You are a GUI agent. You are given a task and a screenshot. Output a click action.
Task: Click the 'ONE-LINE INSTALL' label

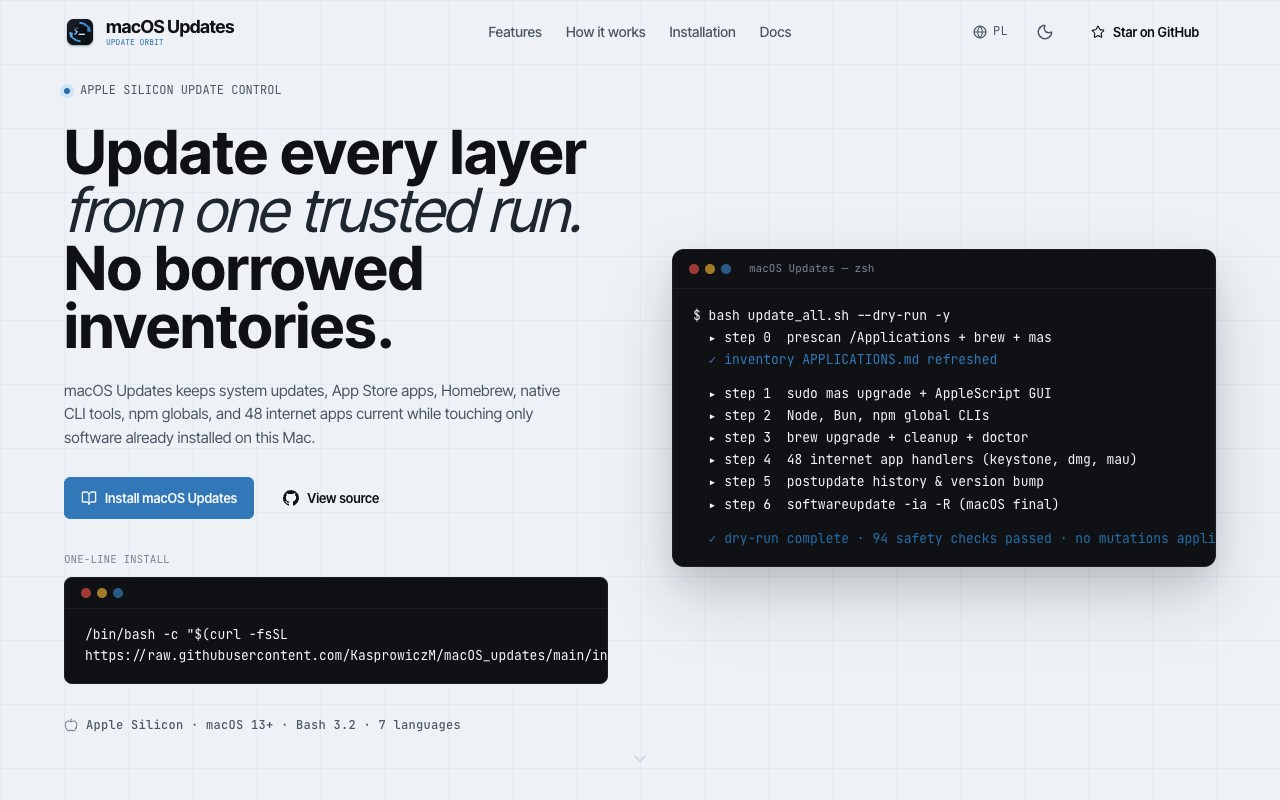pos(117,559)
